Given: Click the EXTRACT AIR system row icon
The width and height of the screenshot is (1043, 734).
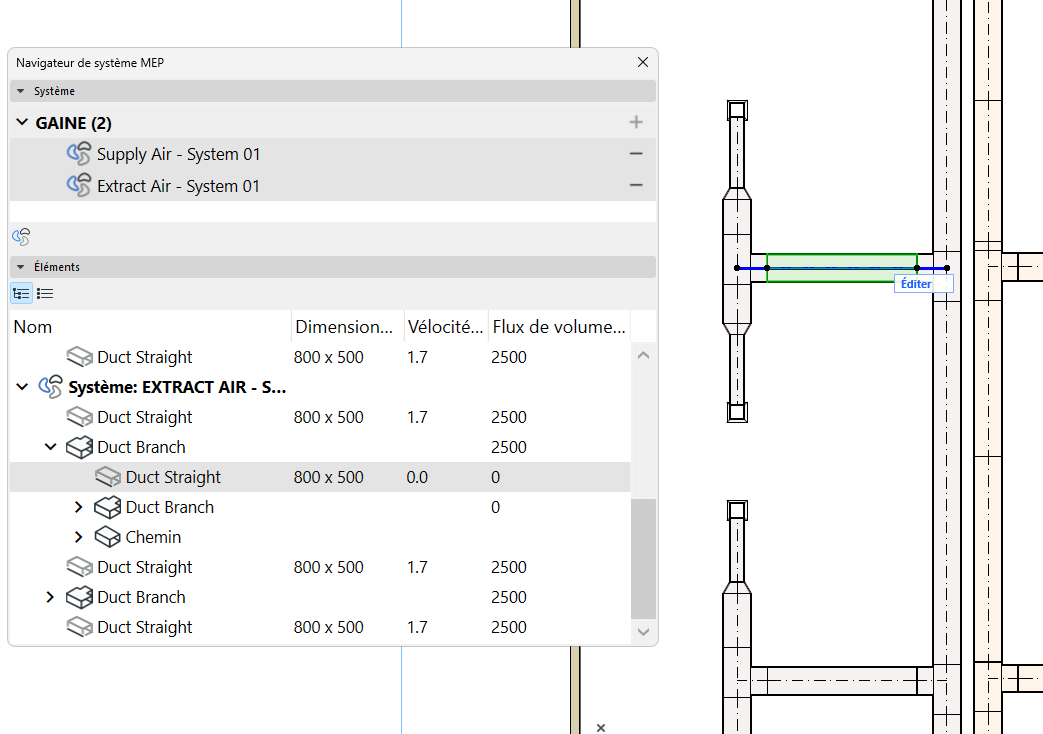Looking at the screenshot, I should 51,387.
